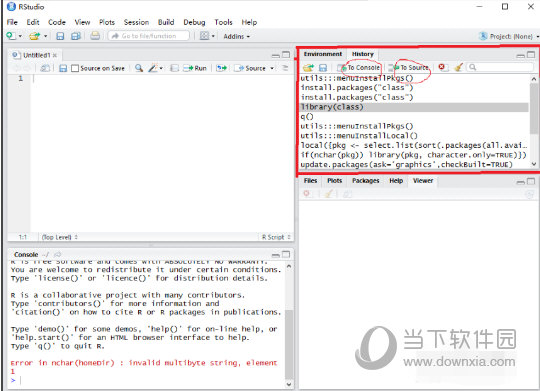Maximize the History pane
Image resolution: width=540 pixels, height=391 pixels.
pyautogui.click(x=531, y=54)
